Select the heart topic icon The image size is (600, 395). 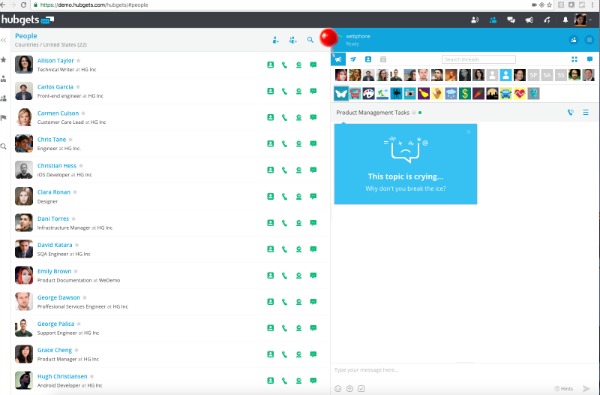pyautogui.click(x=519, y=93)
